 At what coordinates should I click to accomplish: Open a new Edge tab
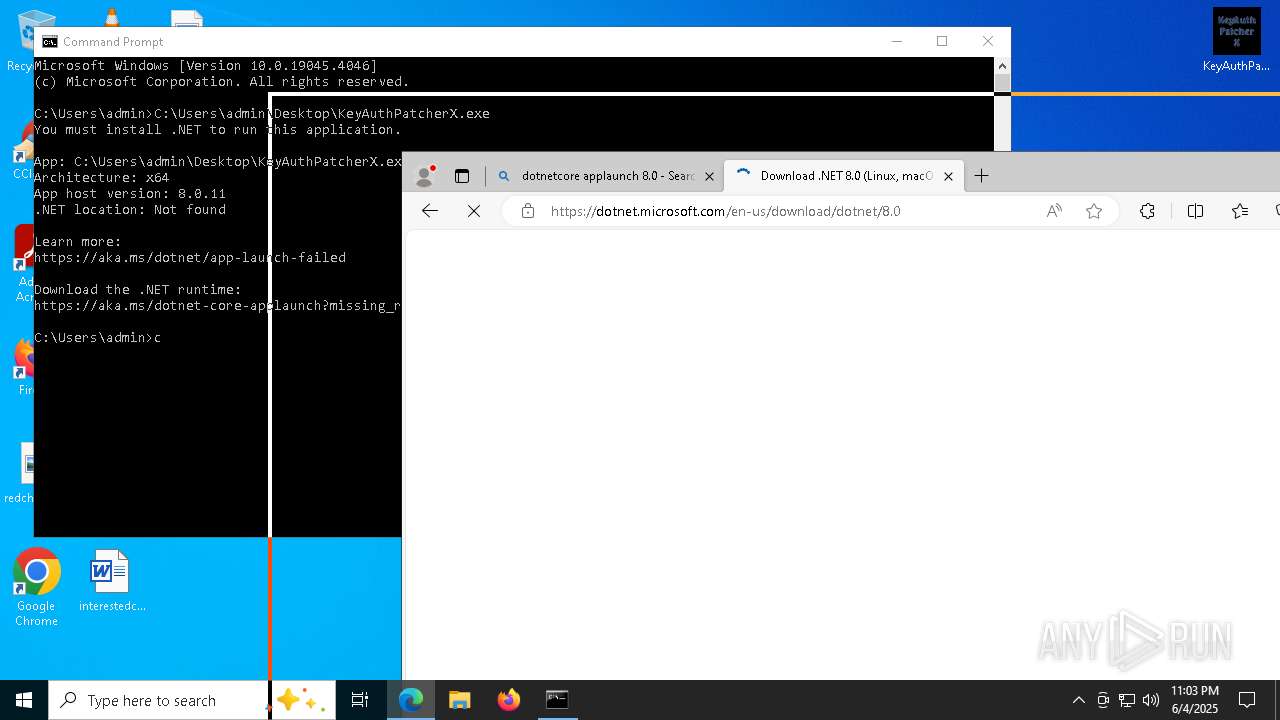982,176
